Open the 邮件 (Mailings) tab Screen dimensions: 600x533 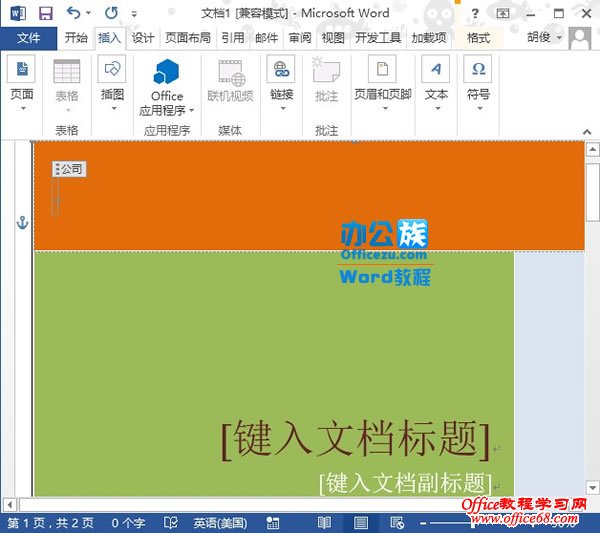pos(266,38)
